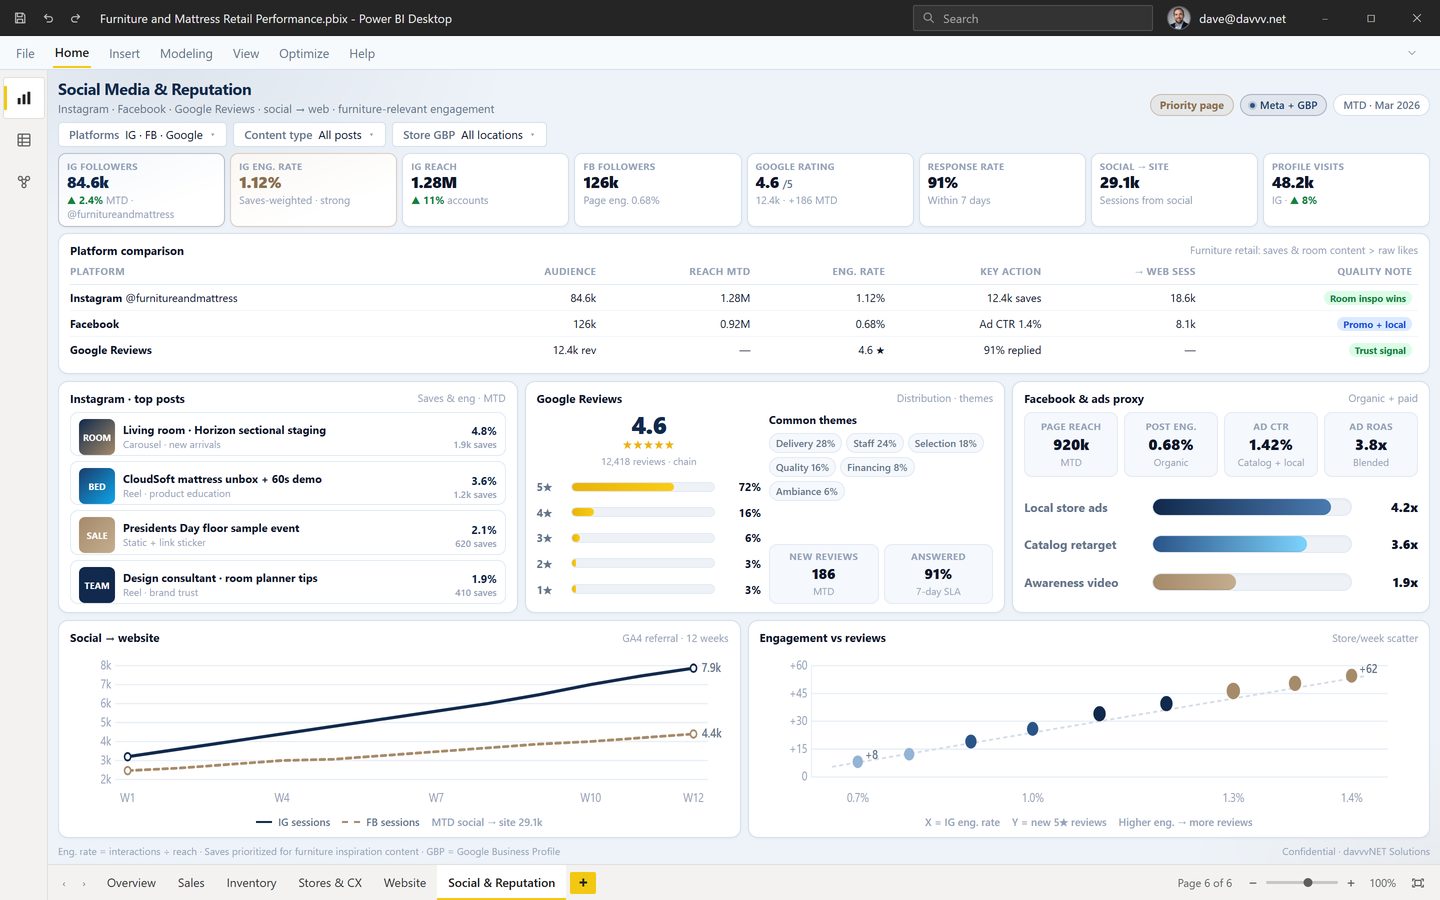The width and height of the screenshot is (1440, 900).
Task: Click the Room inspo wins tag
Action: pos(1368,298)
